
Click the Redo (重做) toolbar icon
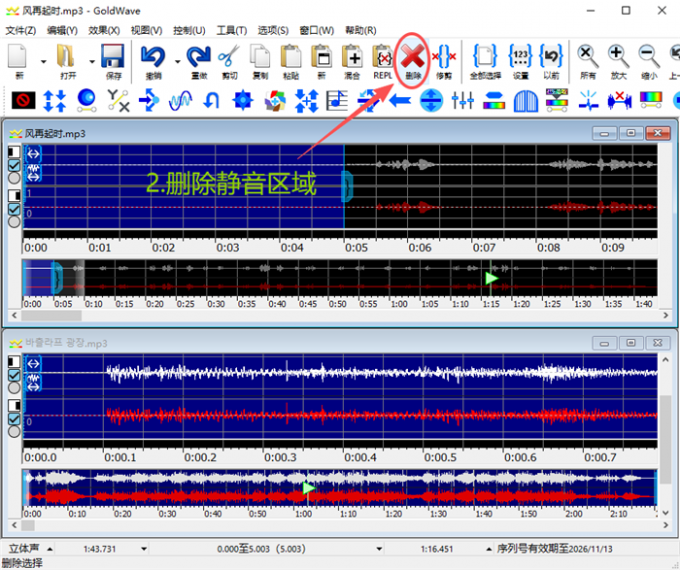198,58
